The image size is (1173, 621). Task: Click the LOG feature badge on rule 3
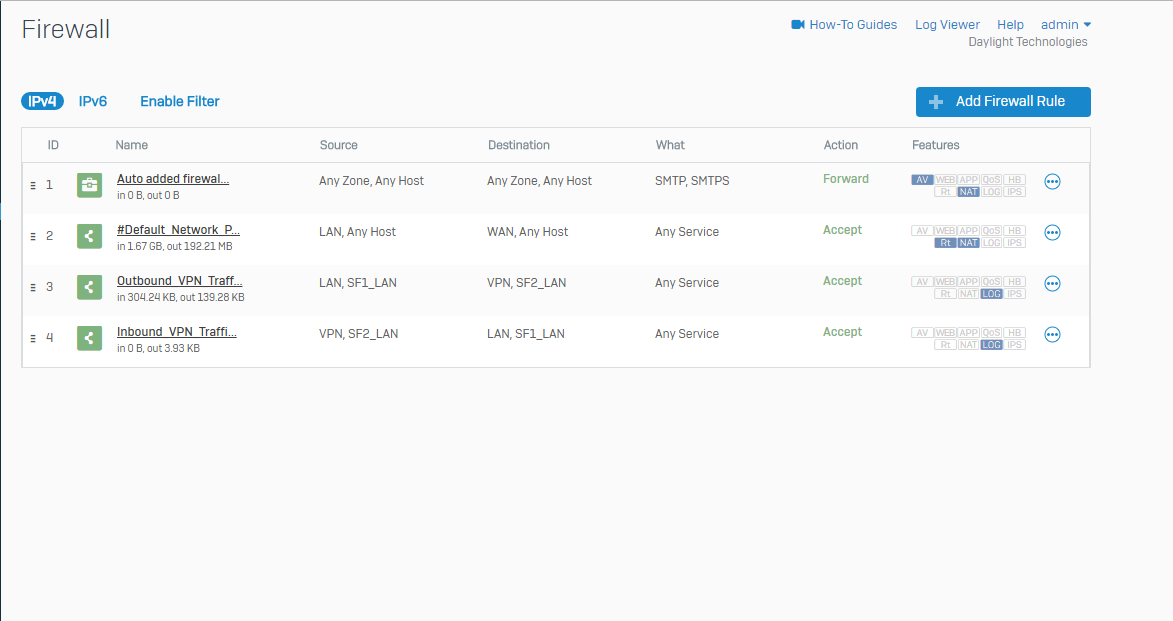[991, 294]
